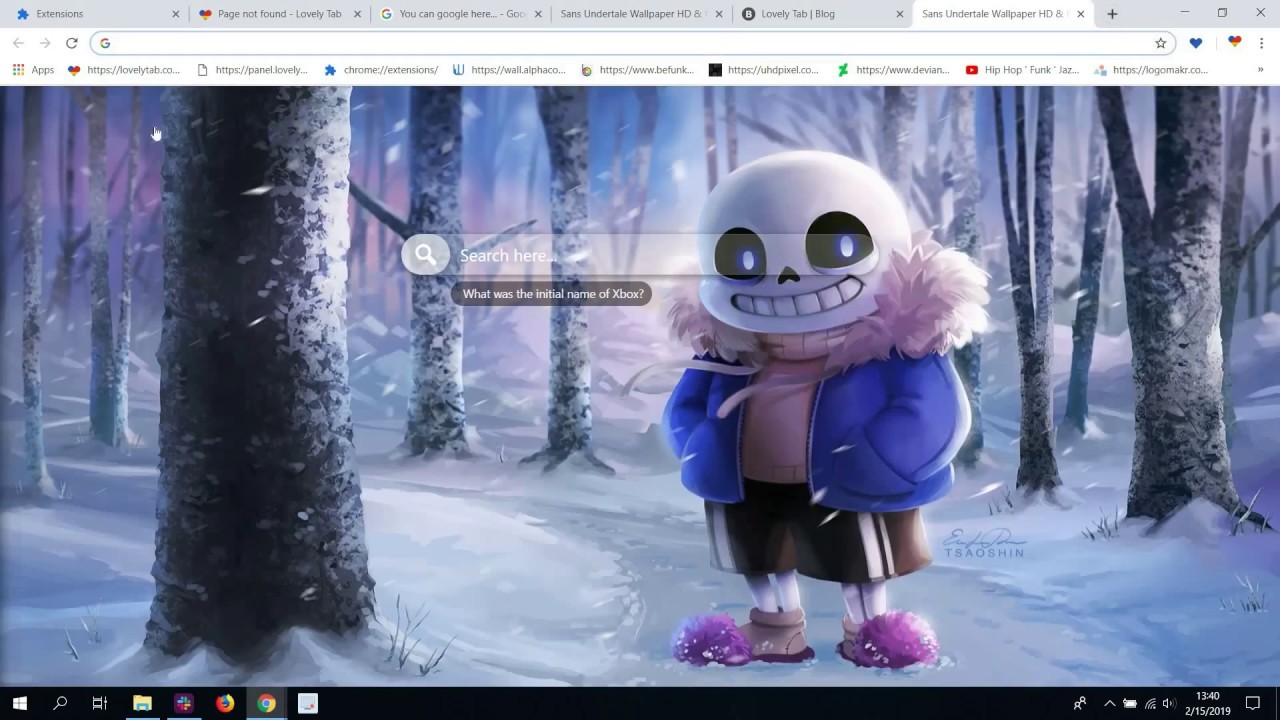The height and width of the screenshot is (720, 1280).
Task: Click the Apps link in bookmarks bar
Action: pyautogui.click(x=42, y=70)
